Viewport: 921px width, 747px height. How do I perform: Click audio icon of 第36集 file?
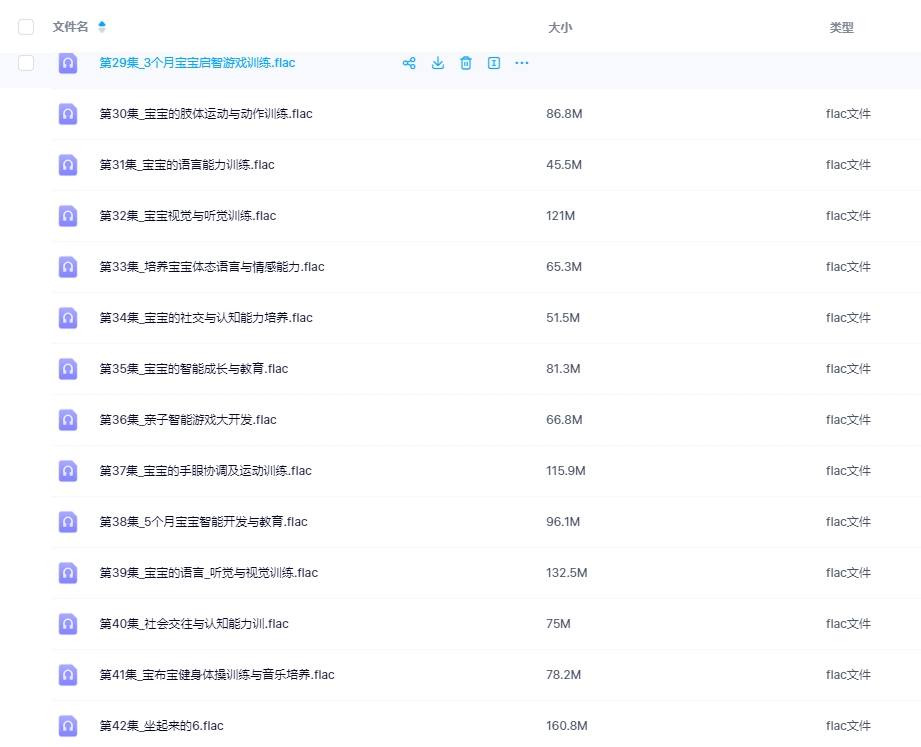pyautogui.click(x=68, y=420)
